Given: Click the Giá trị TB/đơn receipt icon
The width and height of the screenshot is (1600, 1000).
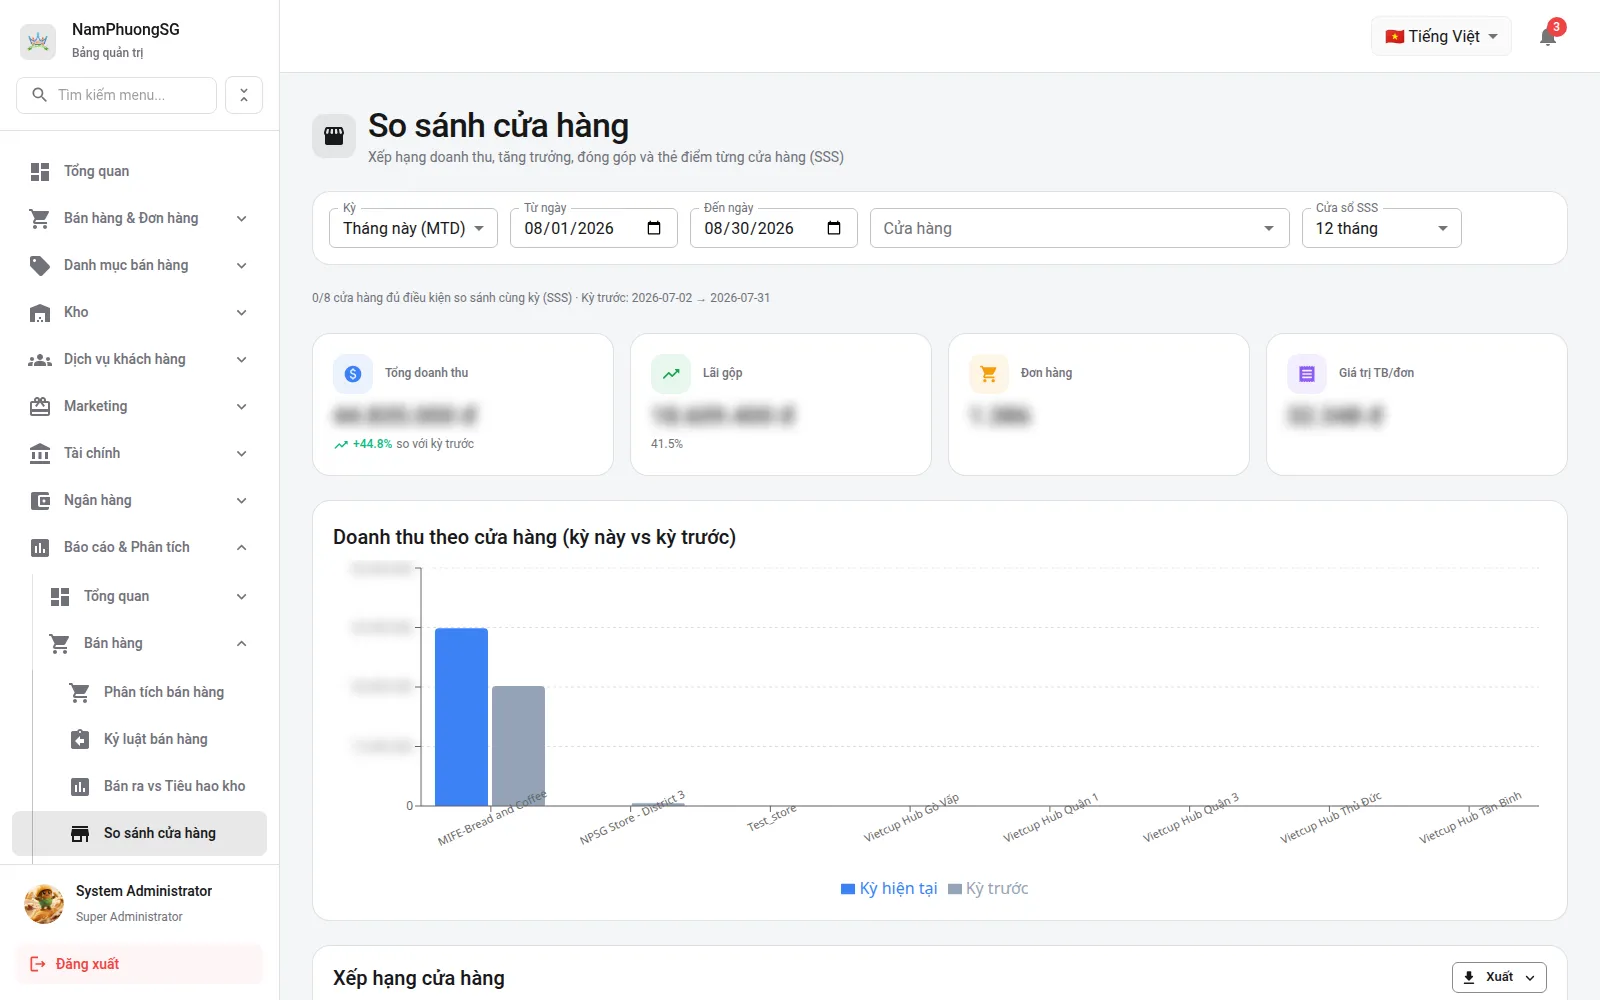Looking at the screenshot, I should [x=1307, y=373].
